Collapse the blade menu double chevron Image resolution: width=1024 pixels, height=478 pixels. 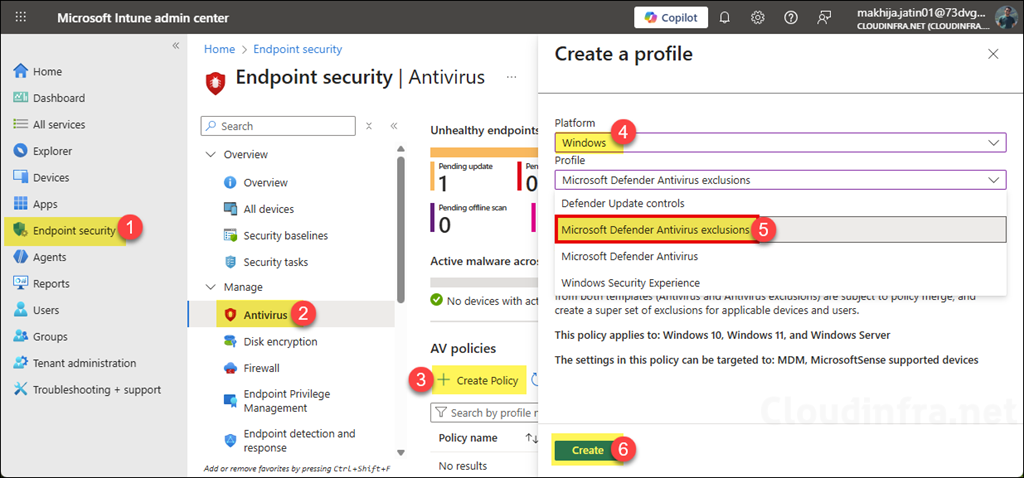(394, 126)
